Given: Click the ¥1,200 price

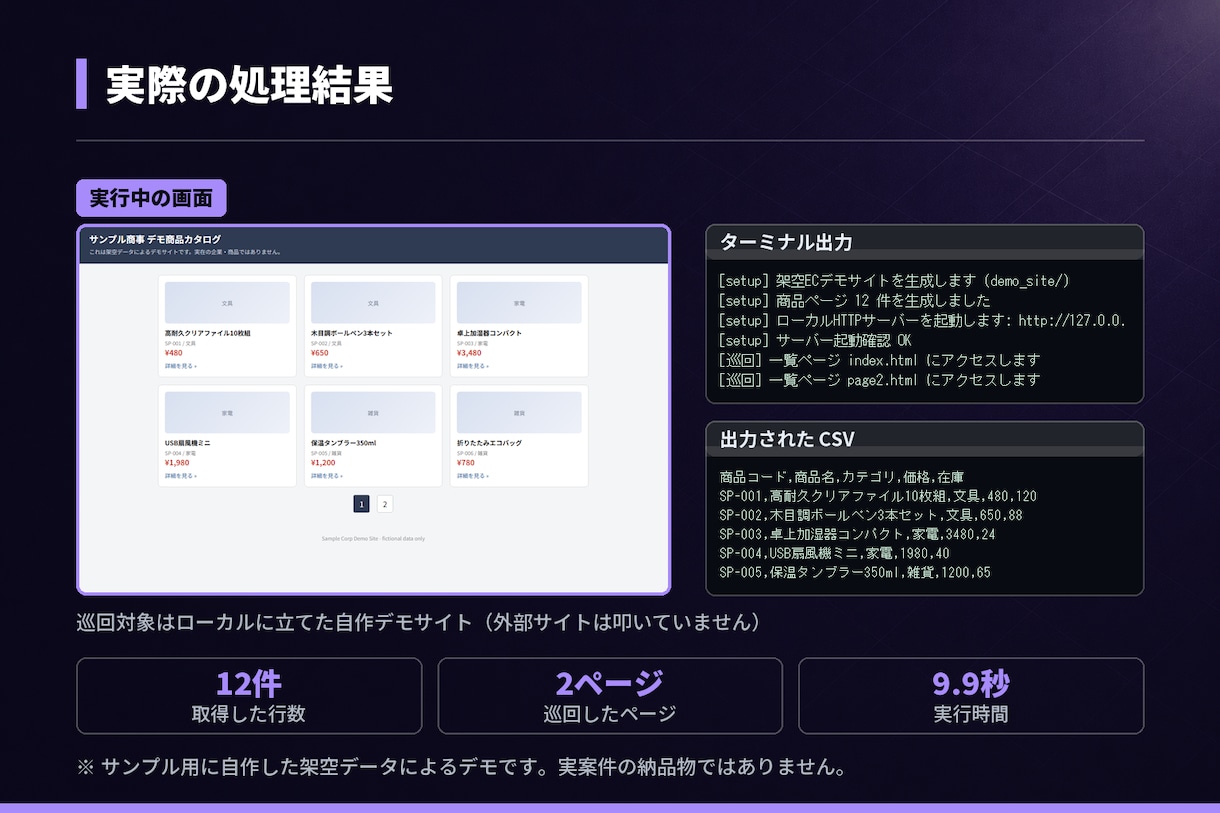Looking at the screenshot, I should pyautogui.click(x=323, y=463).
